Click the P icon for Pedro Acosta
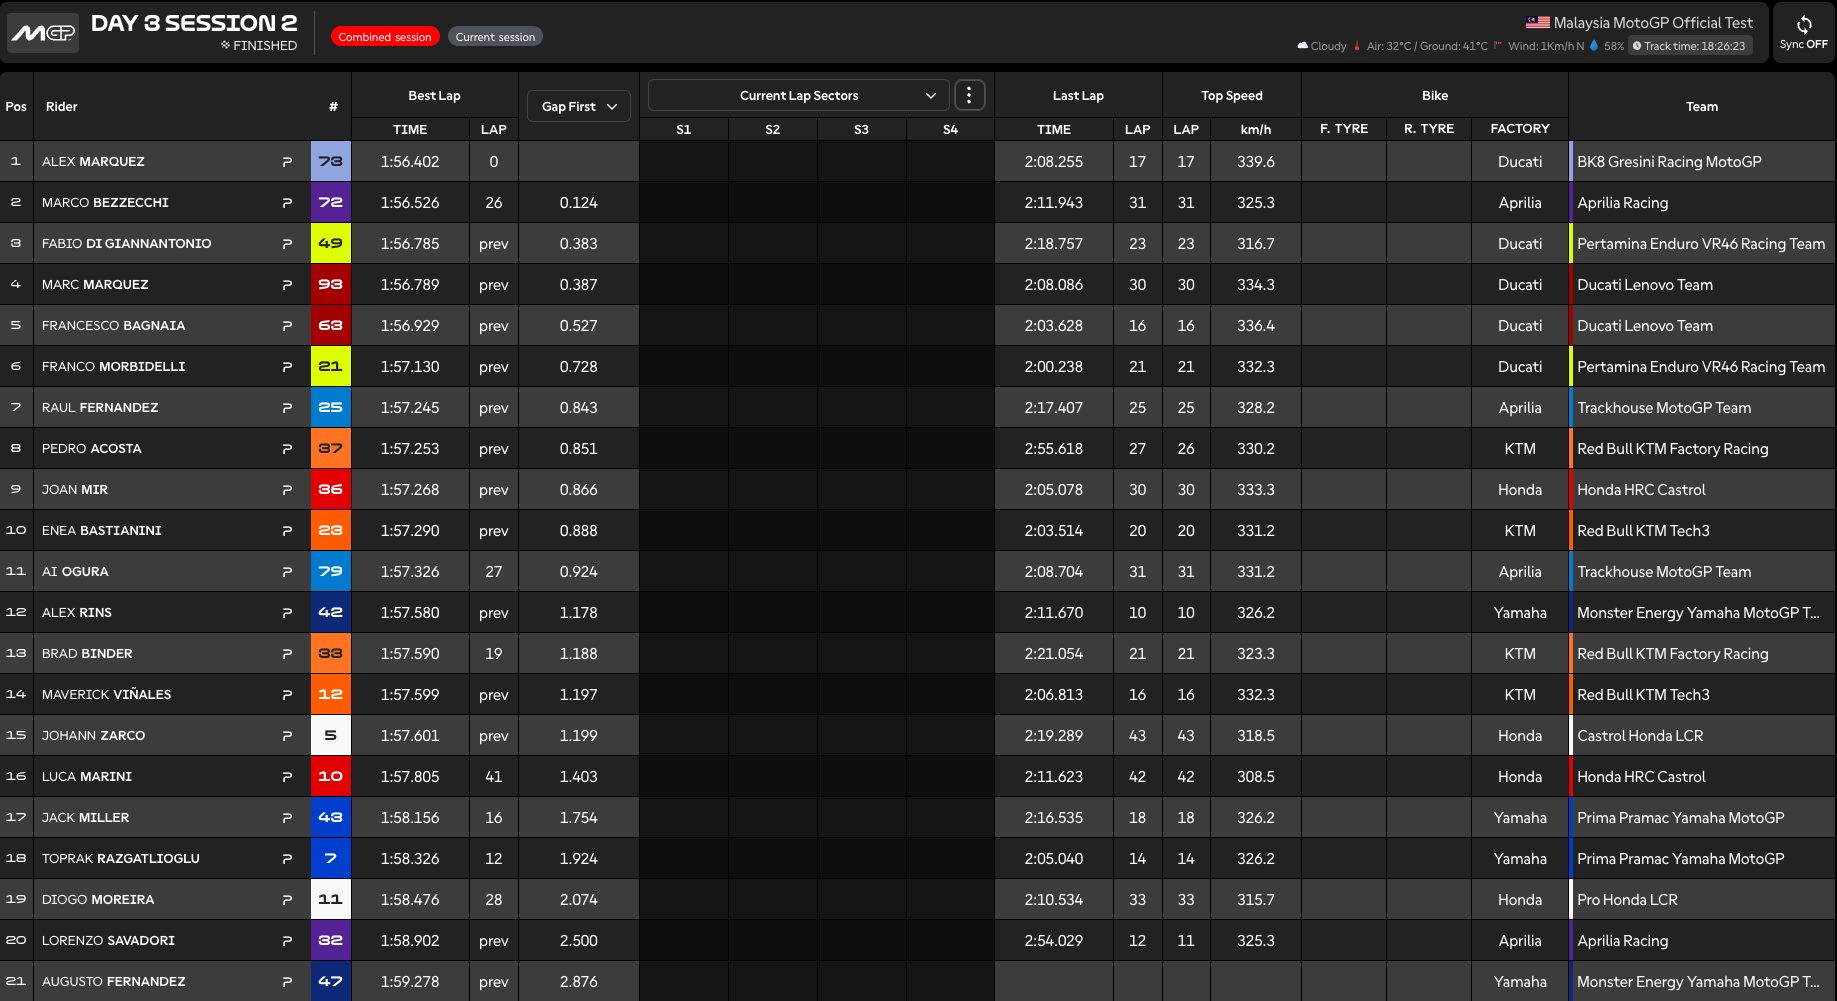This screenshot has height=1001, width=1837. tap(287, 449)
